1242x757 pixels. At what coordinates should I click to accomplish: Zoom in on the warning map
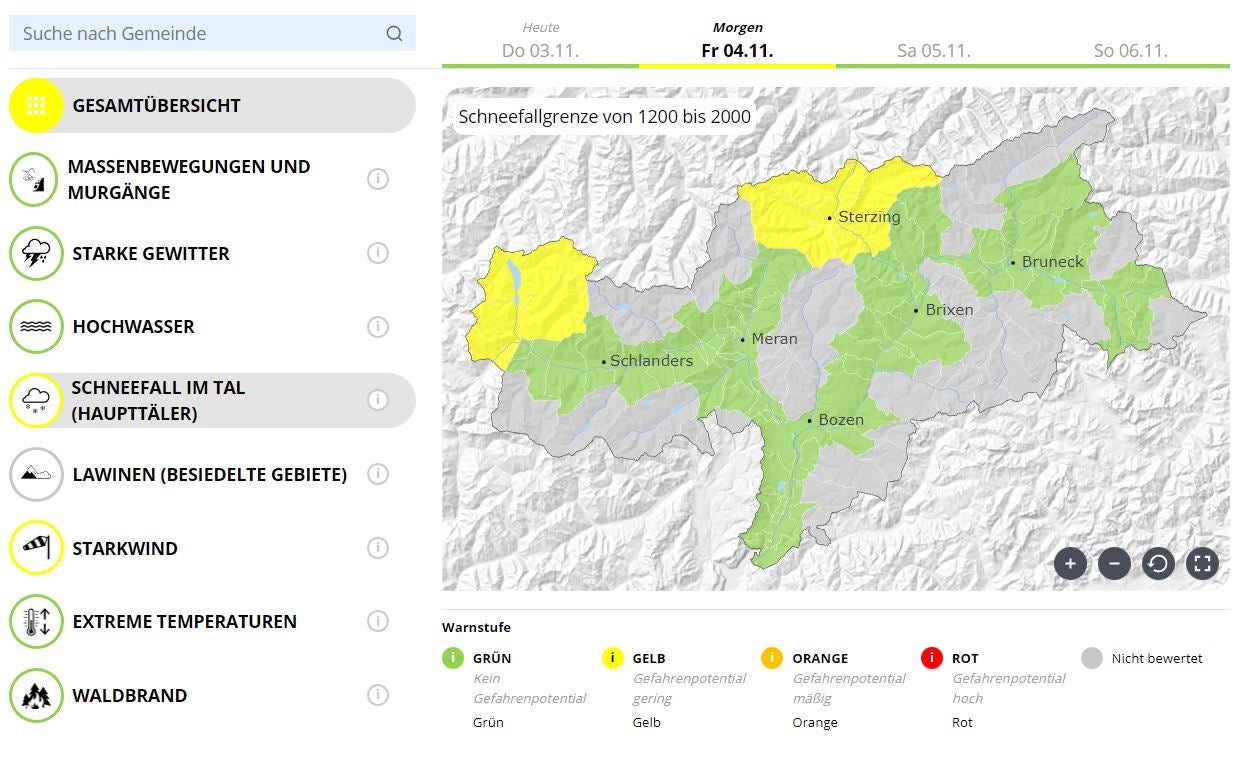pyautogui.click(x=1070, y=564)
